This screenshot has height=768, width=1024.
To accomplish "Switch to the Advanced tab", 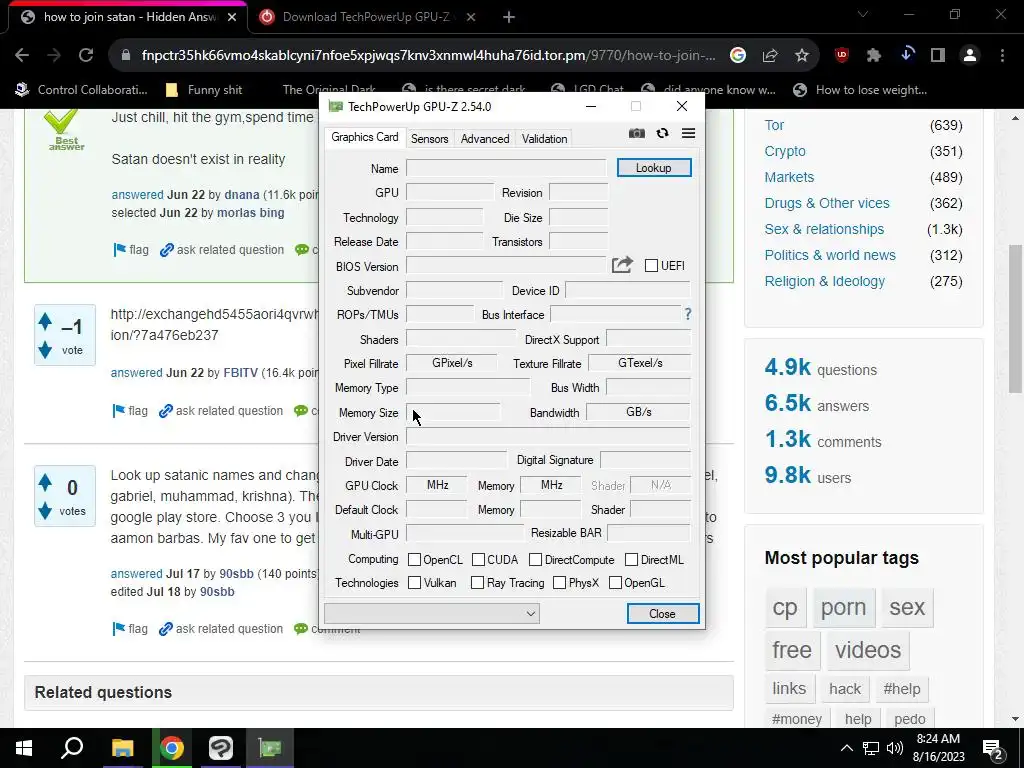I will [485, 138].
